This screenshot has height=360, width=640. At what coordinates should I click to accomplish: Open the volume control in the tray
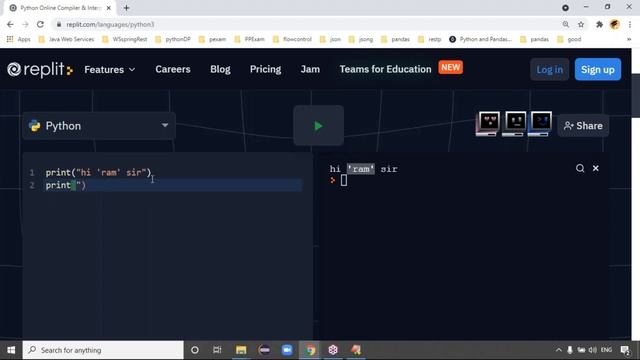[x=593, y=350]
